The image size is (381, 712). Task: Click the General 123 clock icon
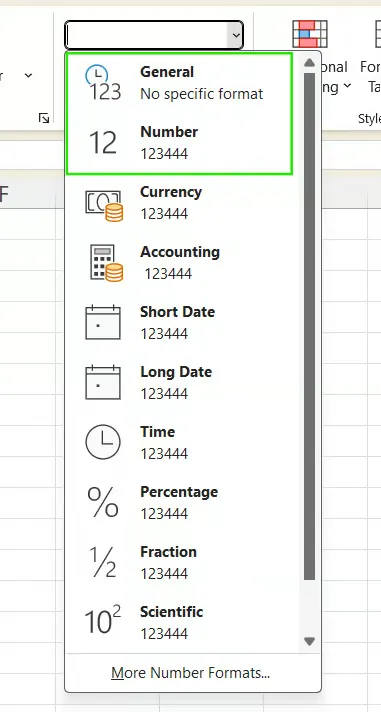(104, 83)
